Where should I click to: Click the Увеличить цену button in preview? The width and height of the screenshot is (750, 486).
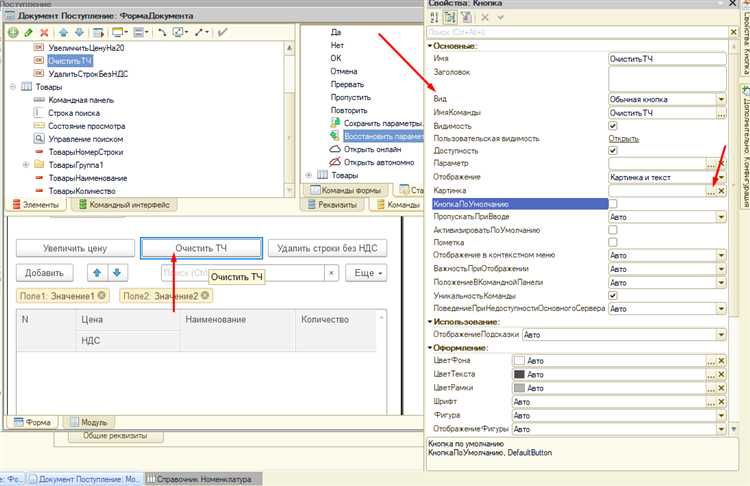(x=75, y=248)
